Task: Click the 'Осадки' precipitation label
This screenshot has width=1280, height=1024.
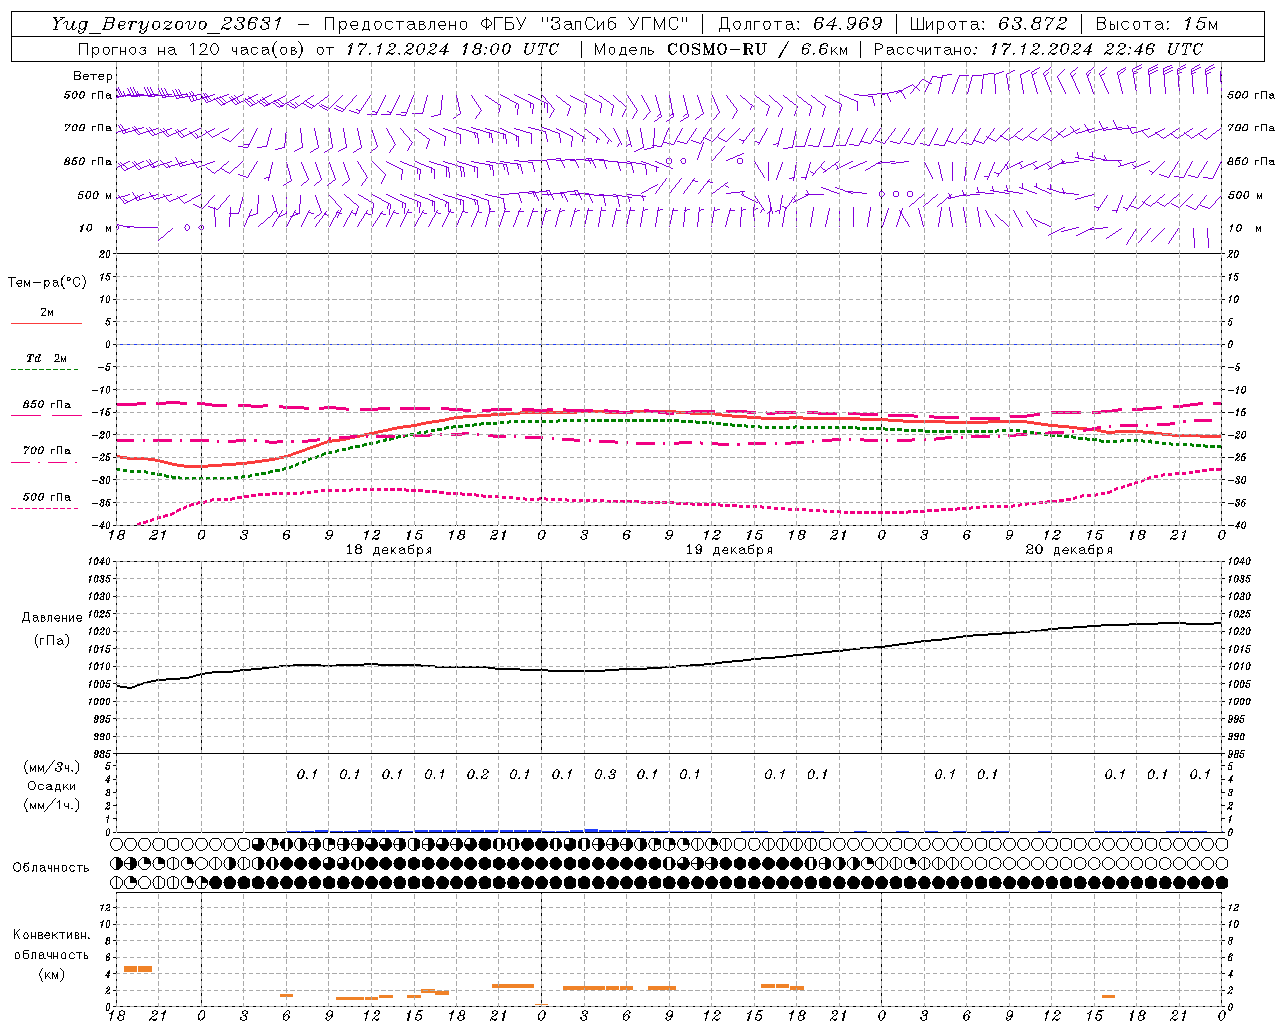Action: pyautogui.click(x=52, y=787)
